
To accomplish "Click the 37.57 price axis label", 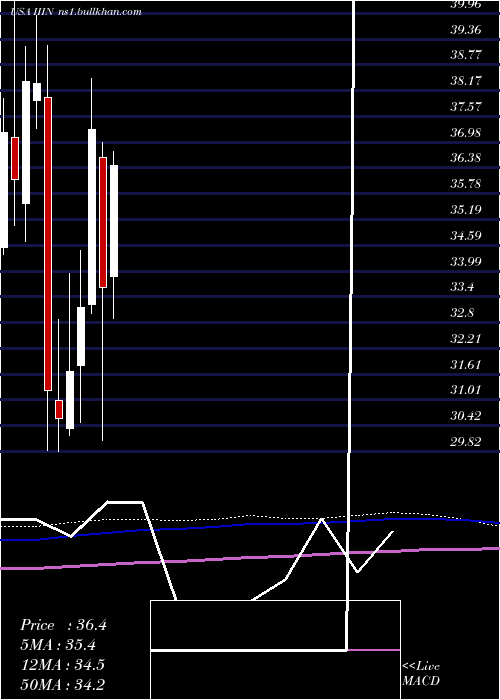I will click(x=465, y=107).
